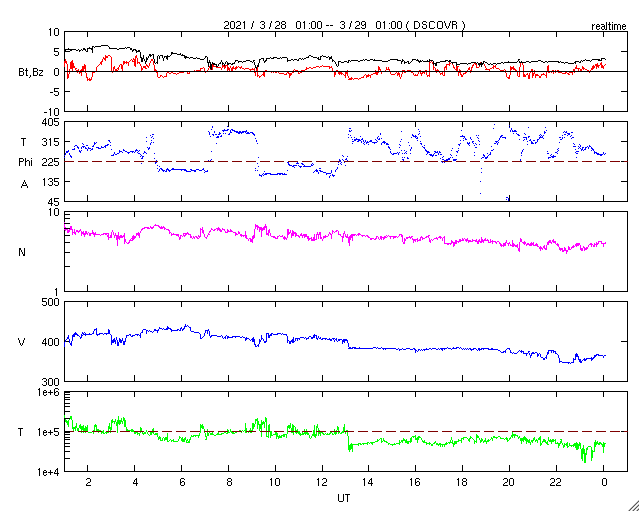
Task: Click the 'A' label below Phi
Action: 24,185
